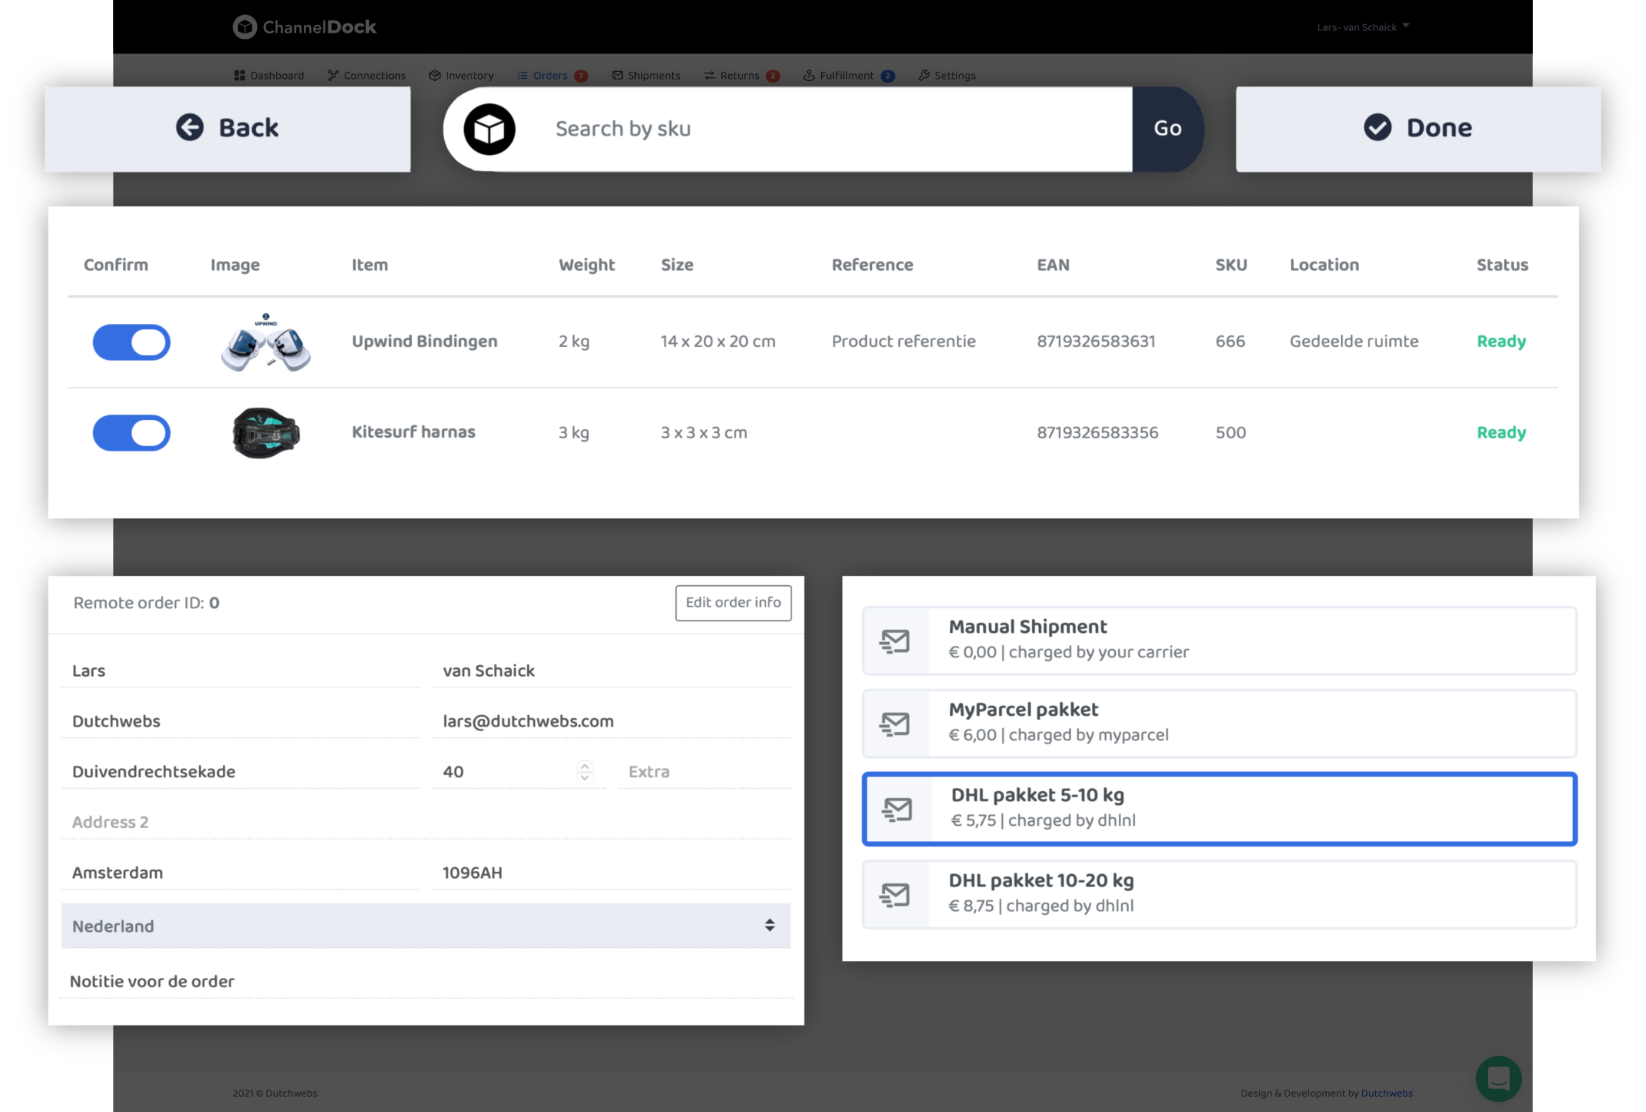The image size is (1646, 1112).
Task: Click the Kitesurf harnas item name
Action: (x=413, y=432)
